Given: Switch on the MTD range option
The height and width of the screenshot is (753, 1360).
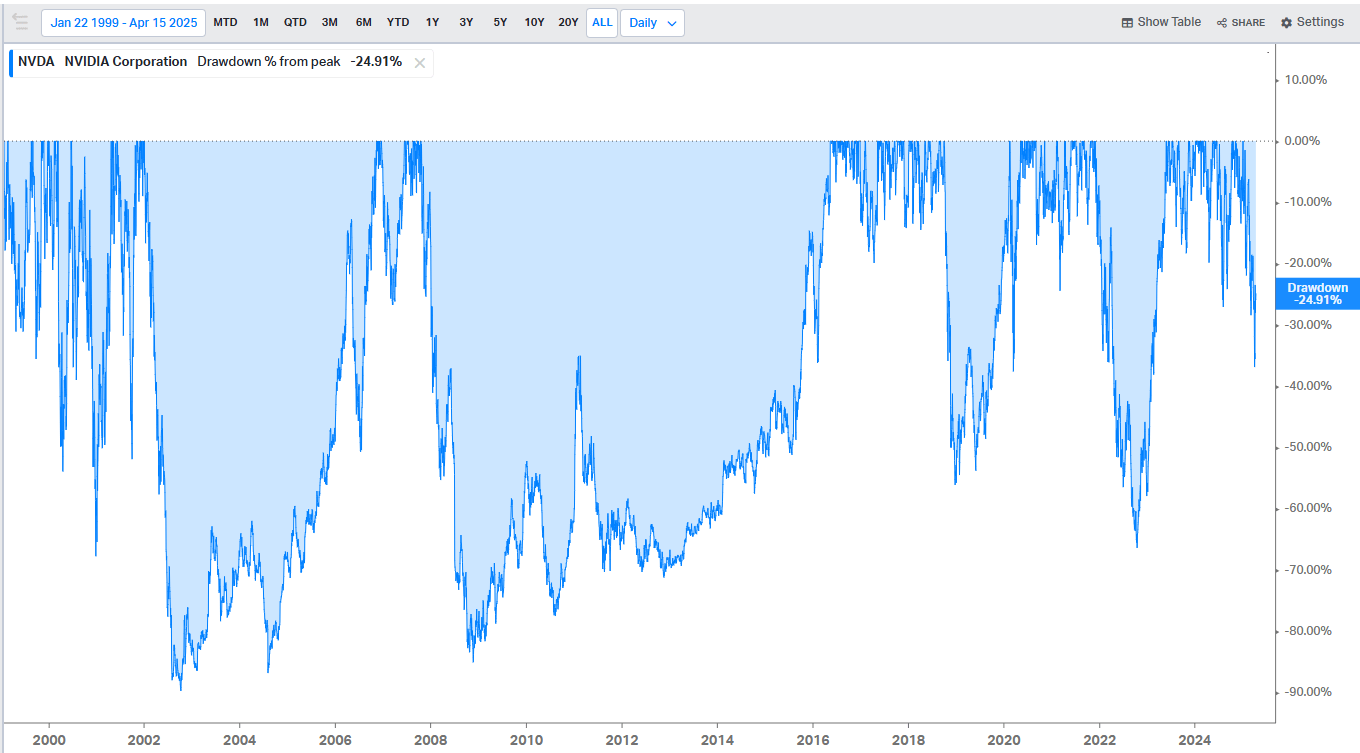Looking at the screenshot, I should pos(225,22).
